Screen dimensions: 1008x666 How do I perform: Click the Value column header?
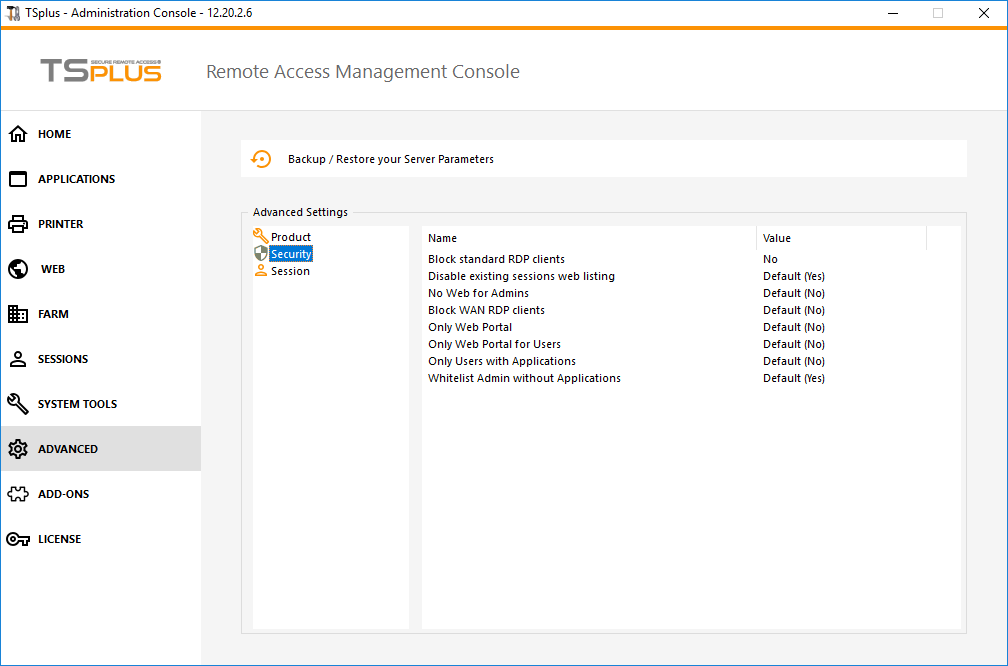[842, 238]
